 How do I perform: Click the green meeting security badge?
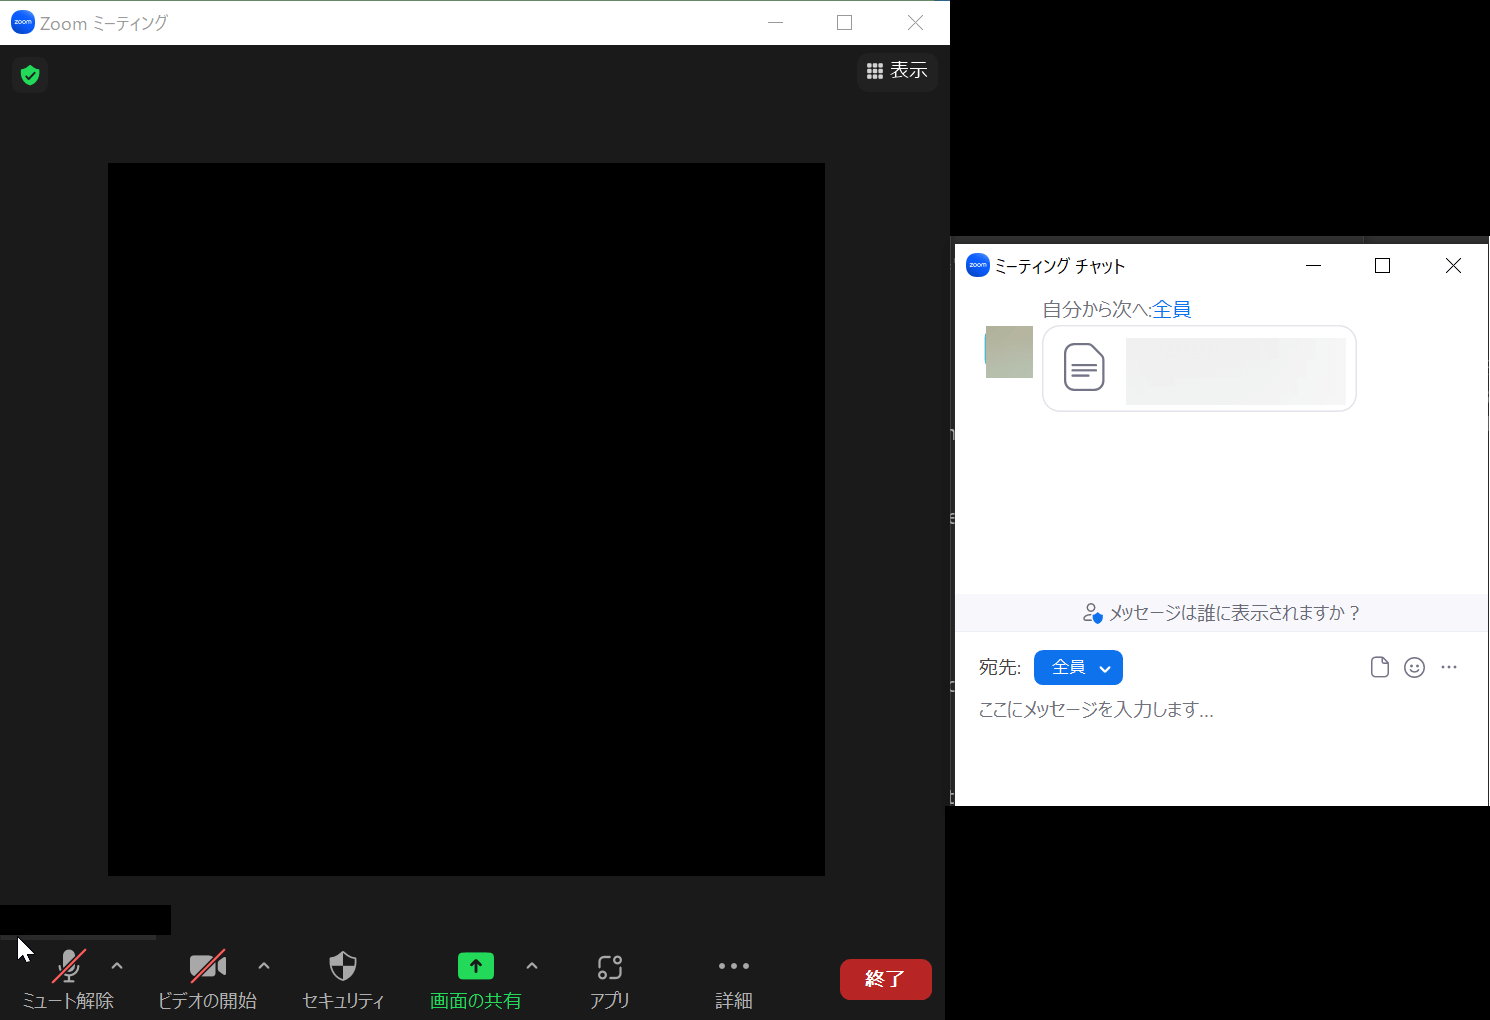point(30,75)
